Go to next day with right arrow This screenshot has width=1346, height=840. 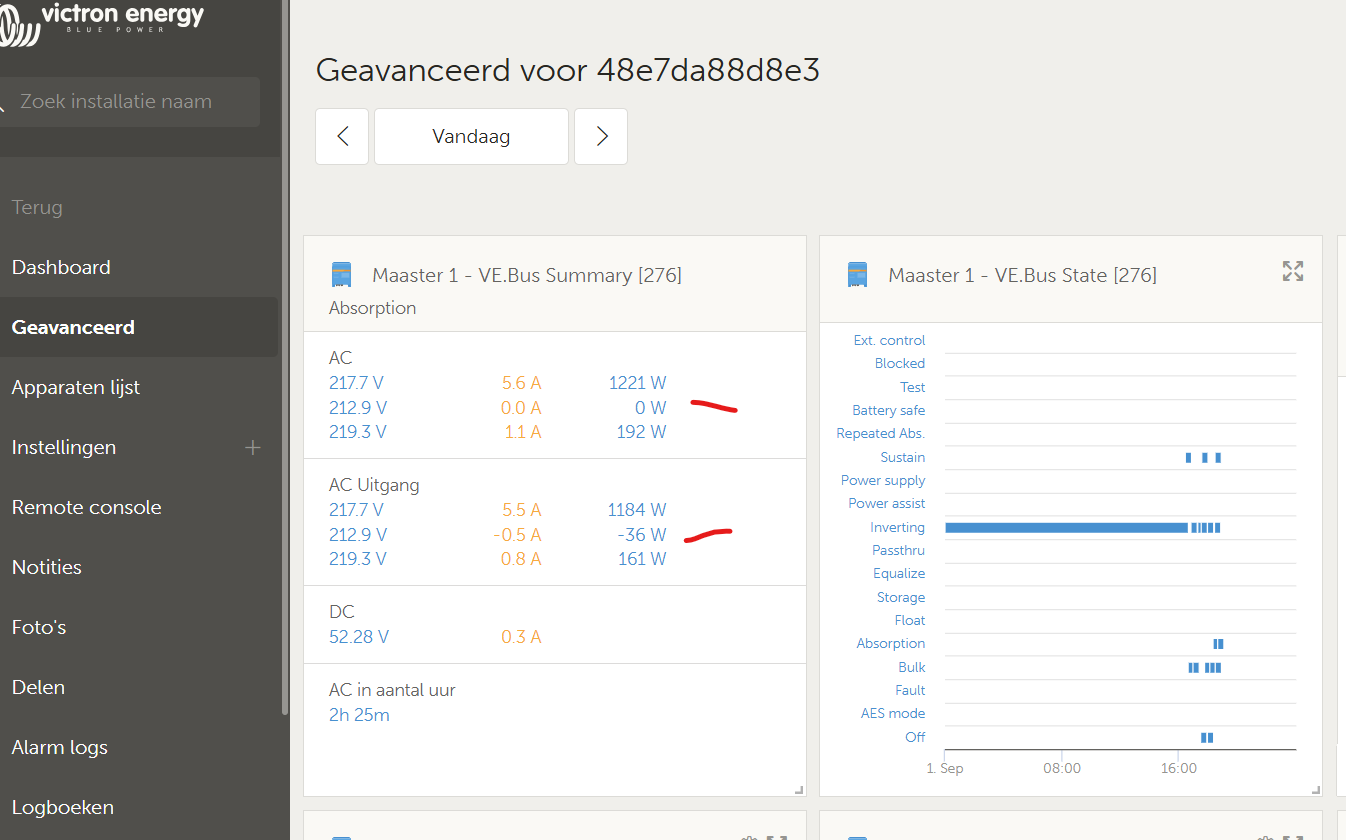(601, 136)
